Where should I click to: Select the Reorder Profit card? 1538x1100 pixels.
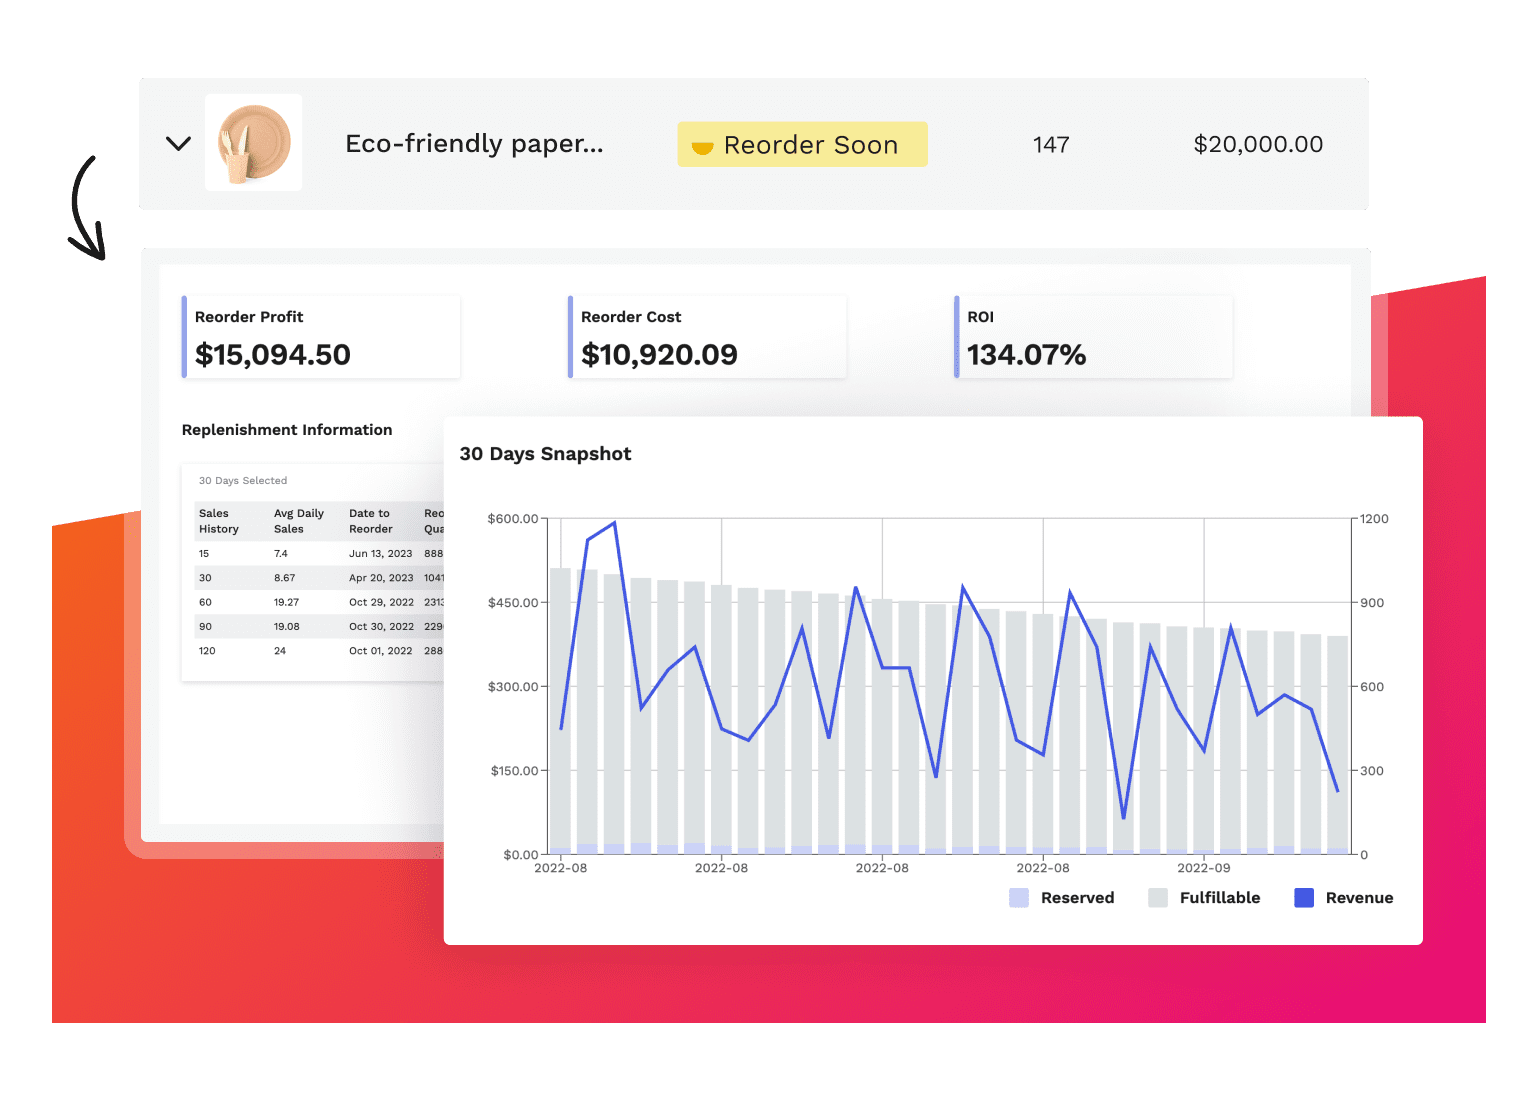(x=321, y=337)
